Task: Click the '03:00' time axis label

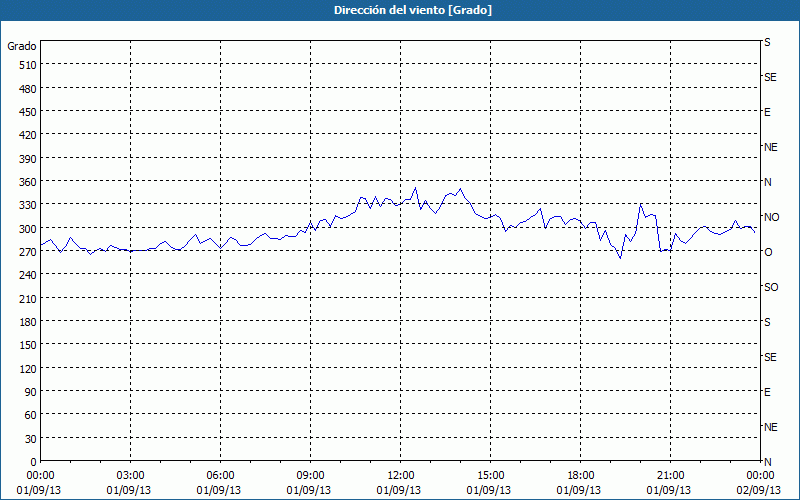Action: (x=131, y=476)
